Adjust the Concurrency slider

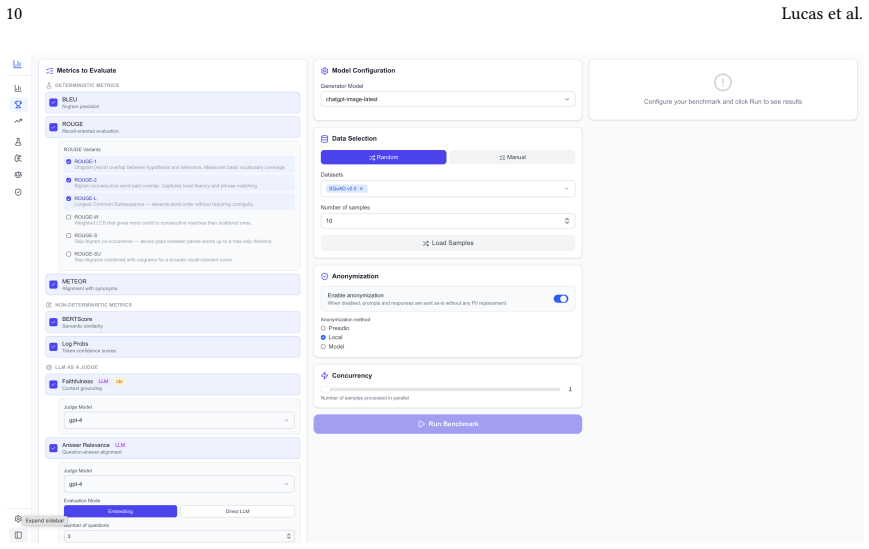pos(441,389)
